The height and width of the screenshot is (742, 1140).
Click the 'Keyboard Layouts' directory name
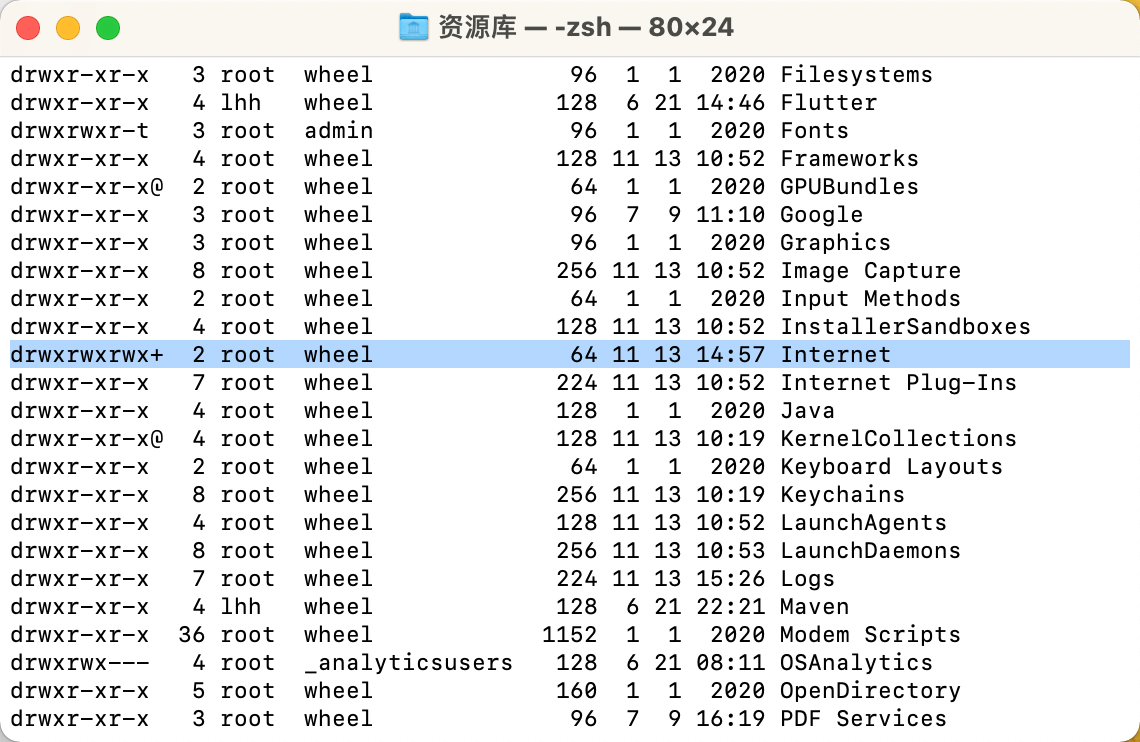pos(891,467)
